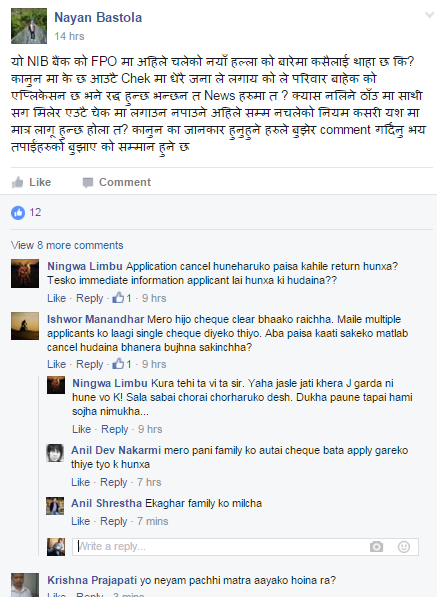This screenshot has height=610, width=439.
Task: Click the Comment speech bubble icon
Action: [x=88, y=182]
